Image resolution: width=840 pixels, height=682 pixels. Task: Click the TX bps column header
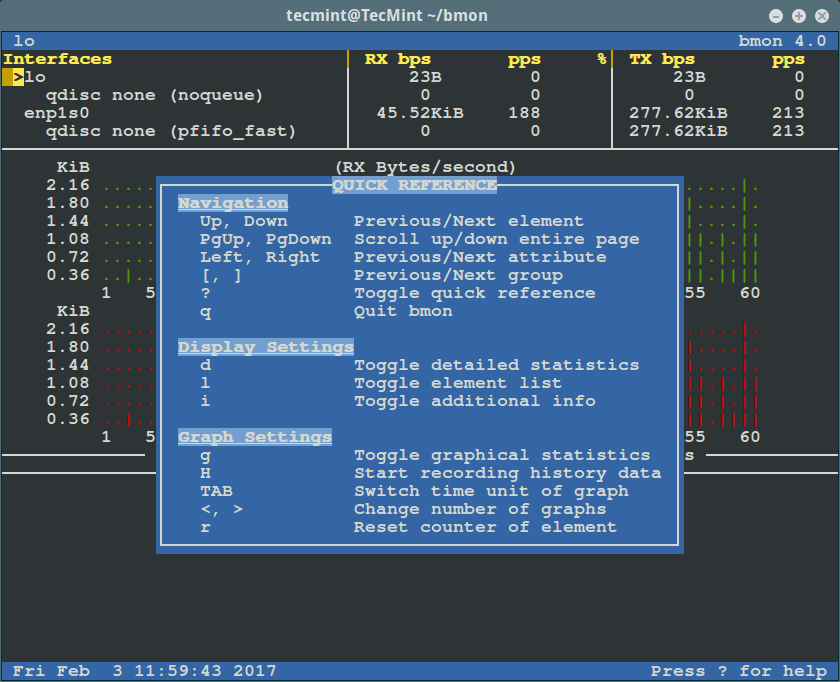[661, 59]
